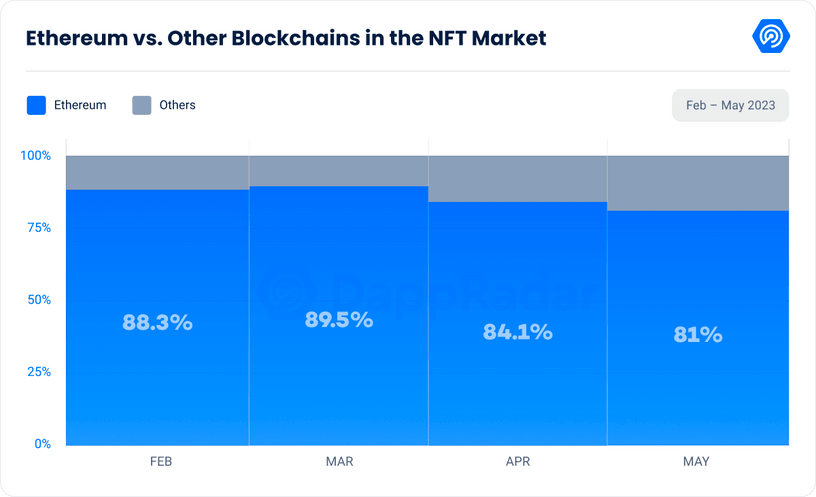Click the 0% y-axis label

42,444
